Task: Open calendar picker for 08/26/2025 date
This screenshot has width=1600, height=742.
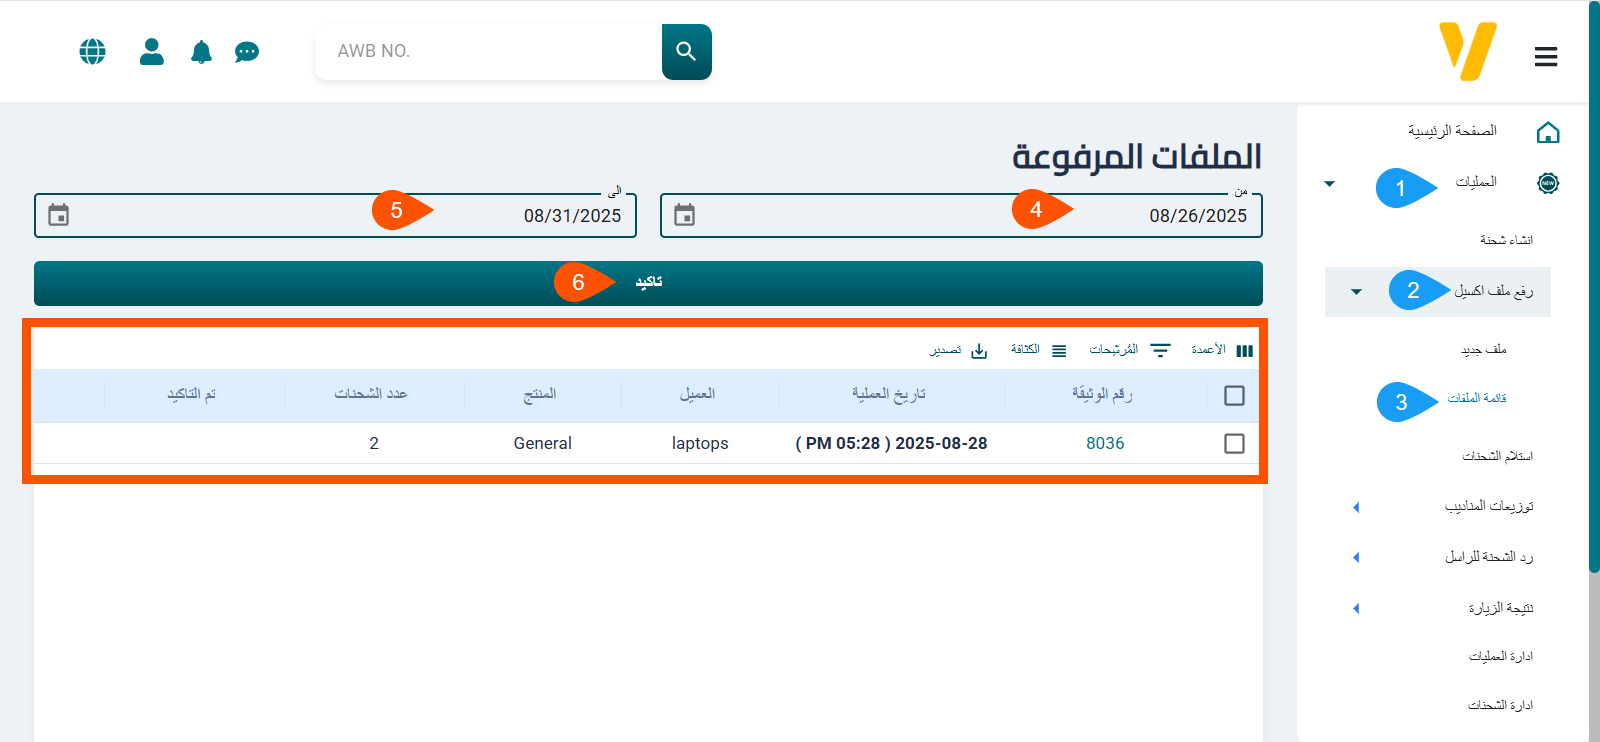Action: pos(684,215)
